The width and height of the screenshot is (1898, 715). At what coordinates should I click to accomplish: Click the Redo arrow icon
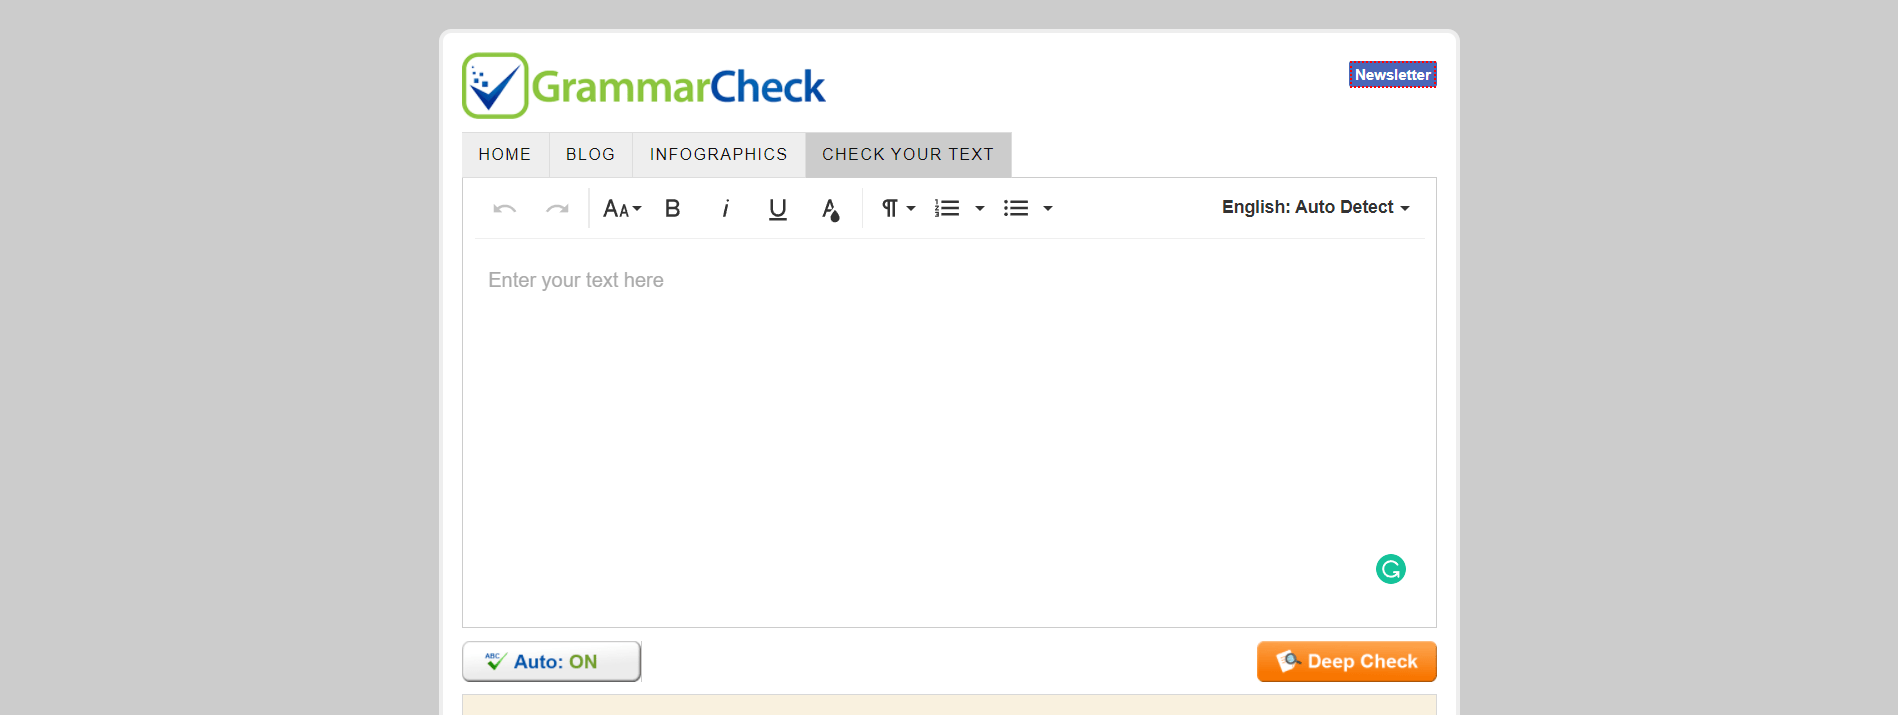tap(557, 208)
